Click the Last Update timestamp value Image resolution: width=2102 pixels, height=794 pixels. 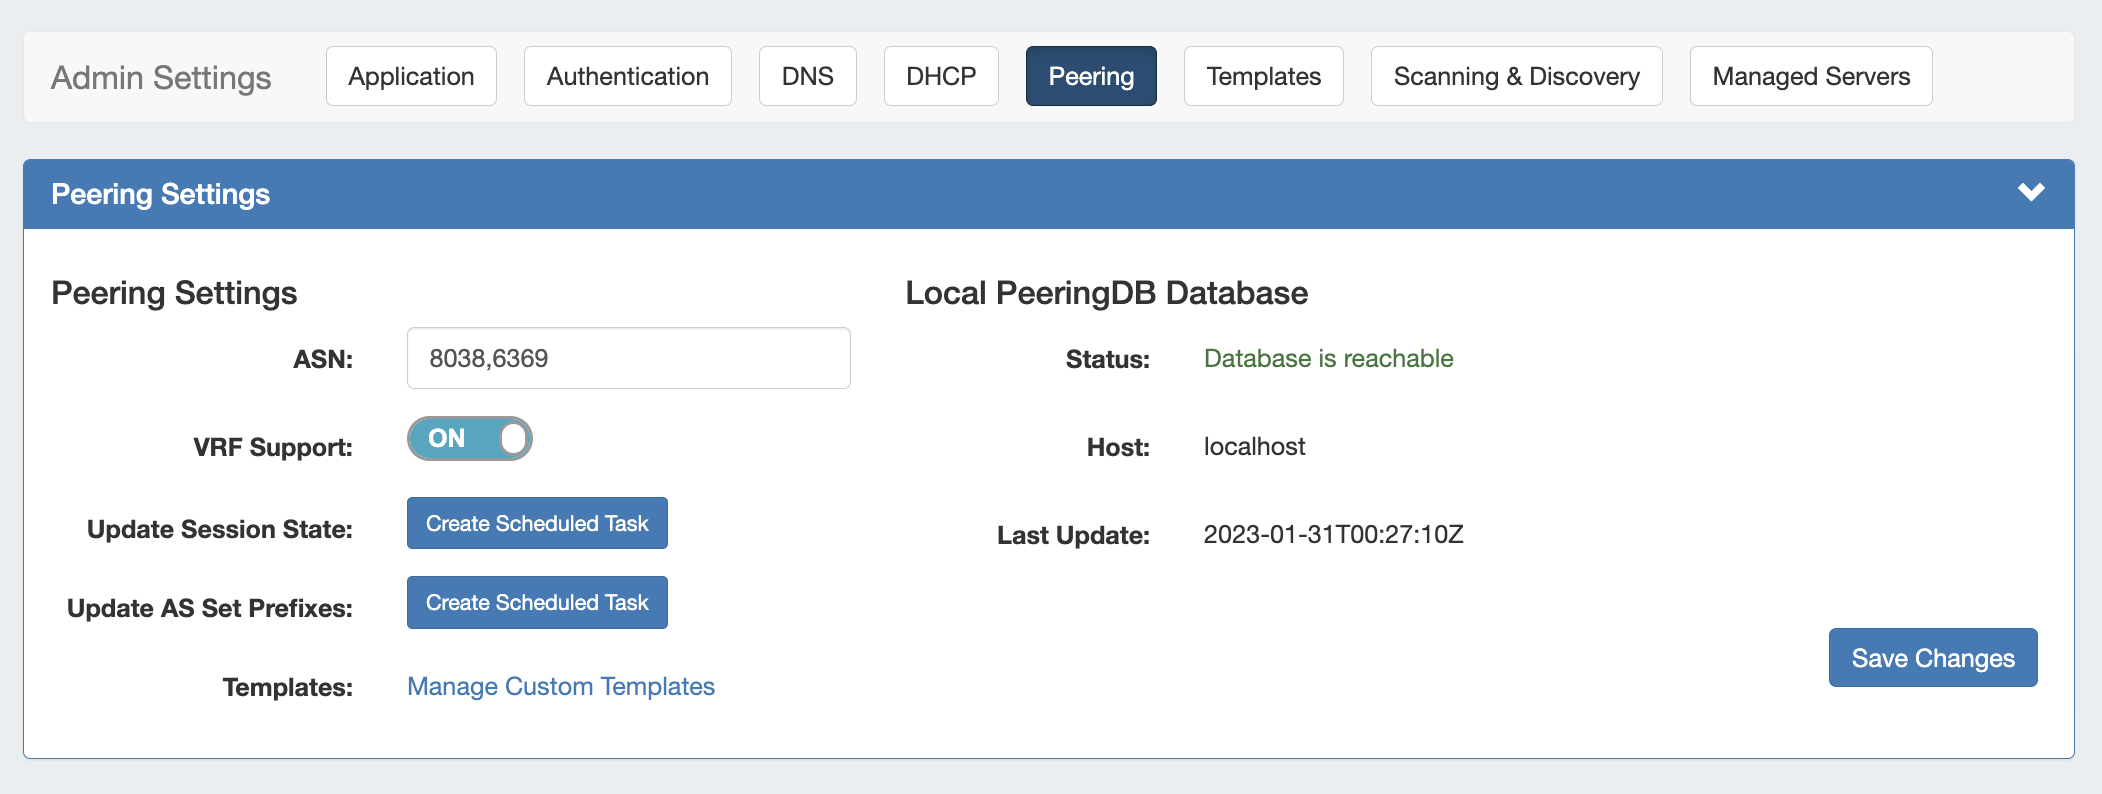tap(1333, 534)
